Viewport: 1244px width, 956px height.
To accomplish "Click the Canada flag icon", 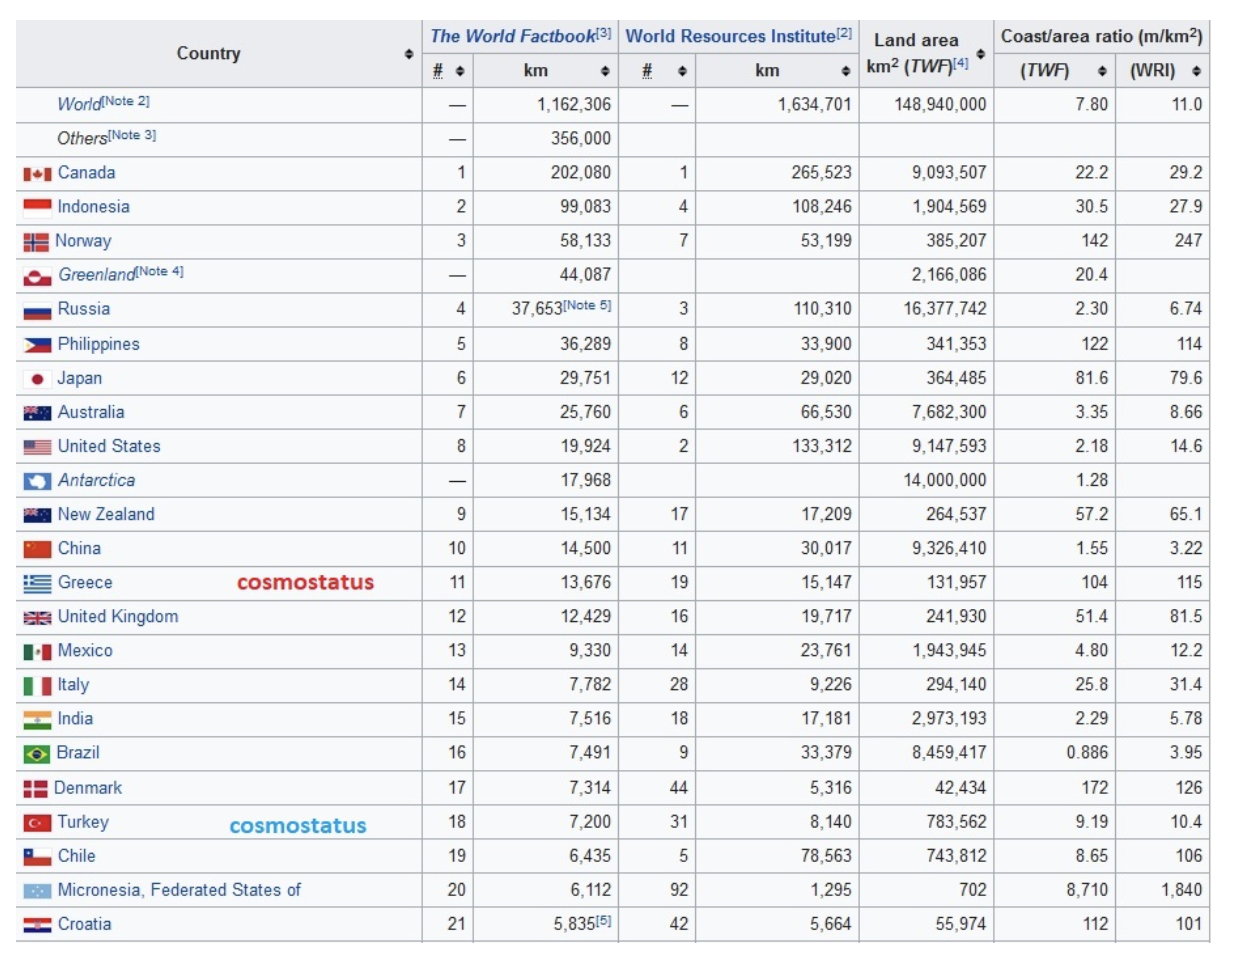I will (37, 174).
